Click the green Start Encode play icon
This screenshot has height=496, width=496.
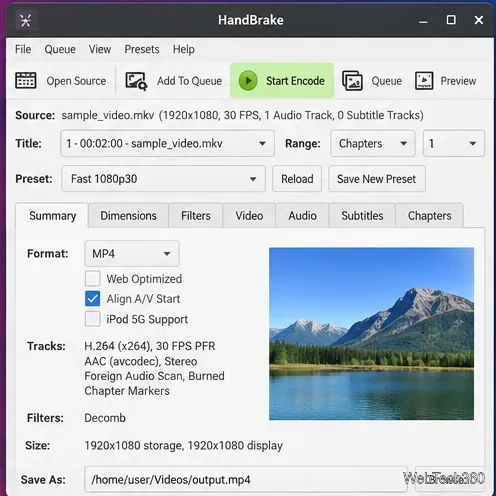click(248, 81)
